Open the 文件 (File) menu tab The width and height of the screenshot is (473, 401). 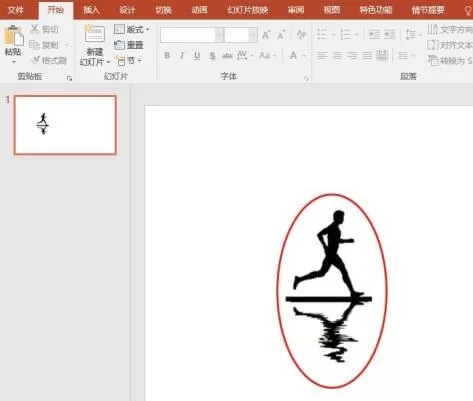[15, 10]
